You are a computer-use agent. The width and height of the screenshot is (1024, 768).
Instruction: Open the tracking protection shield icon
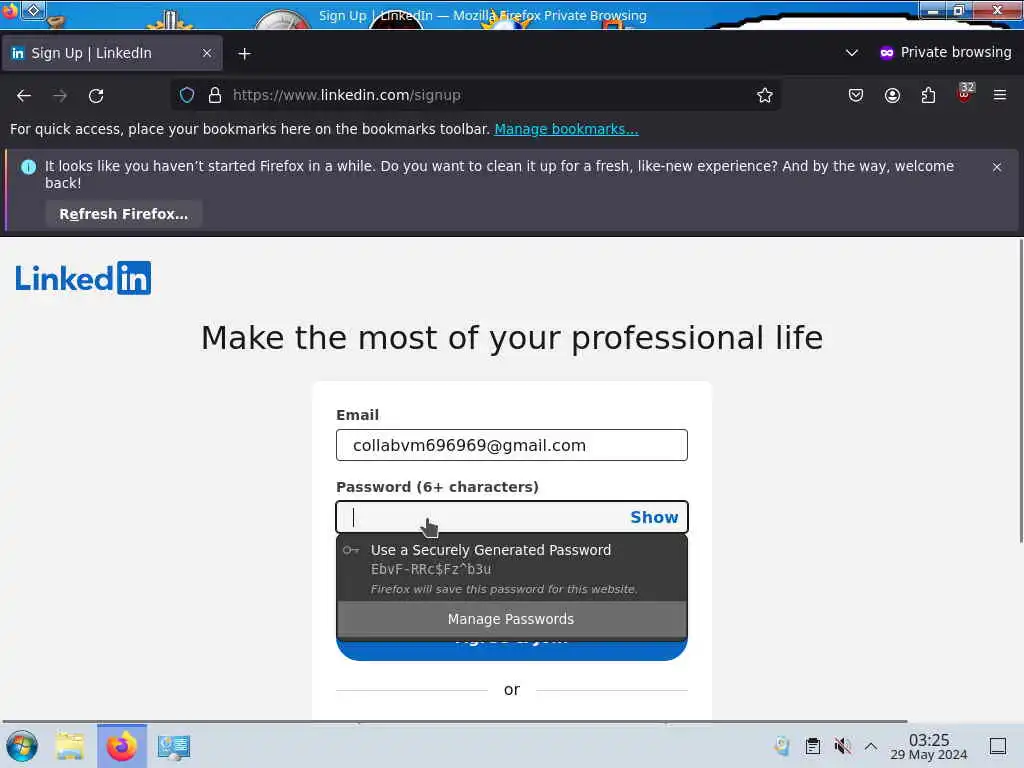click(x=187, y=95)
